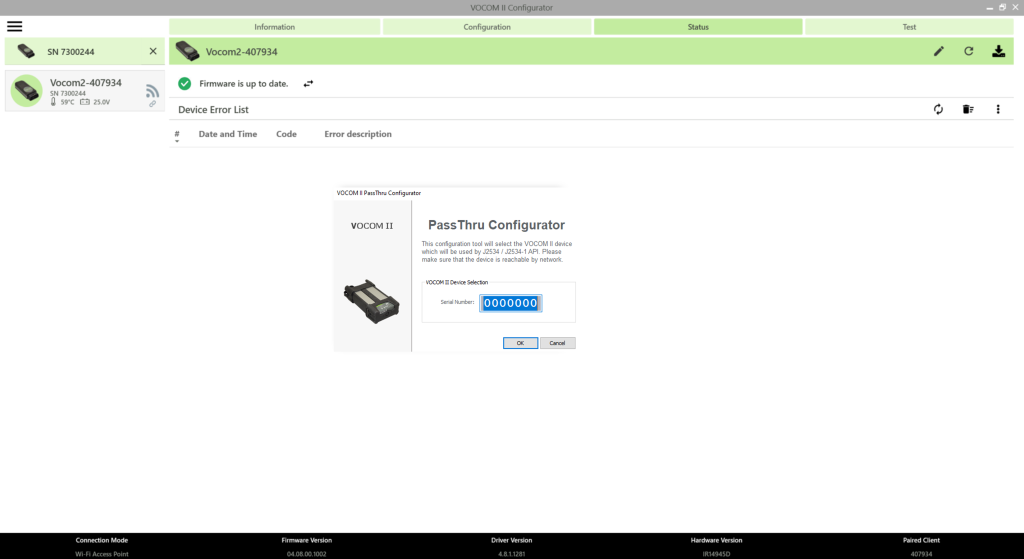Clear the Device Error List with trash icon
The height and width of the screenshot is (559, 1024).
968,109
